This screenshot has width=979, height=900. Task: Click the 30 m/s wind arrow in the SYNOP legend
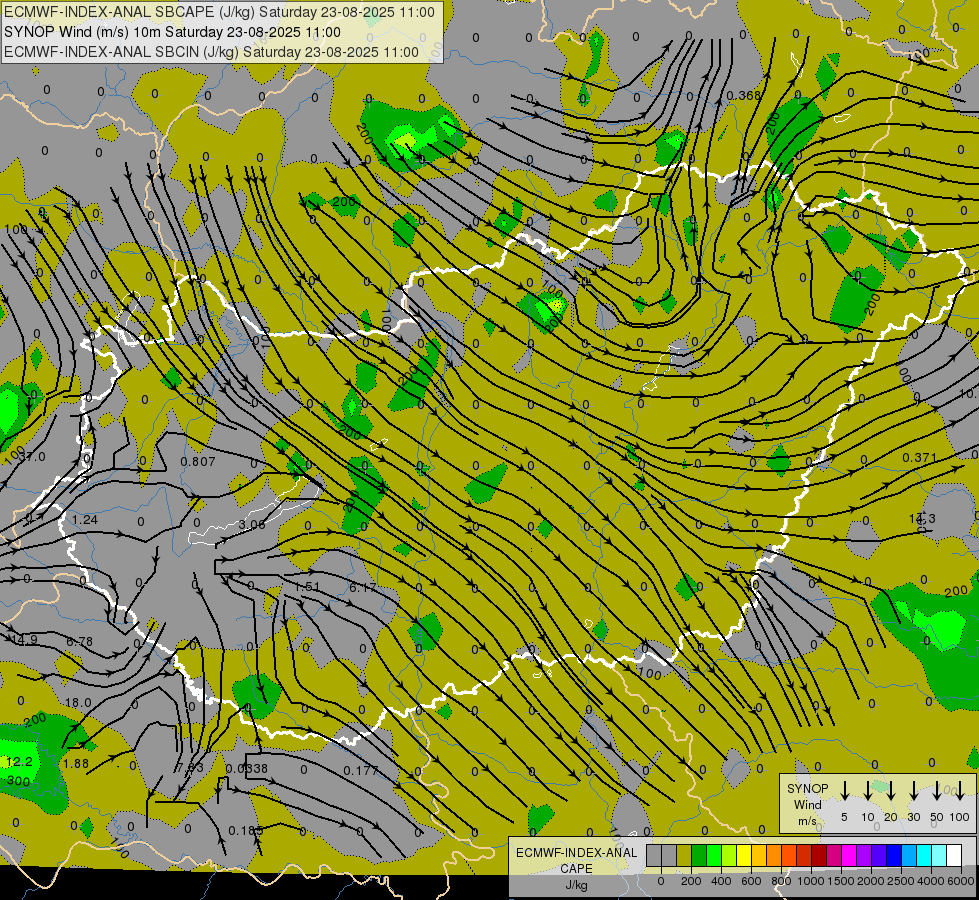point(913,790)
